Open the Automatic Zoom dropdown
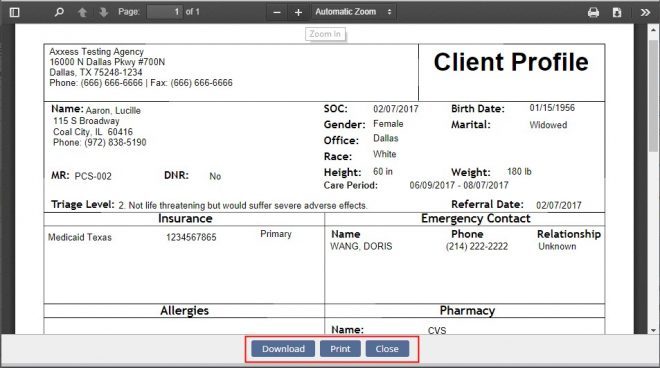This screenshot has width=660, height=368. tap(353, 12)
